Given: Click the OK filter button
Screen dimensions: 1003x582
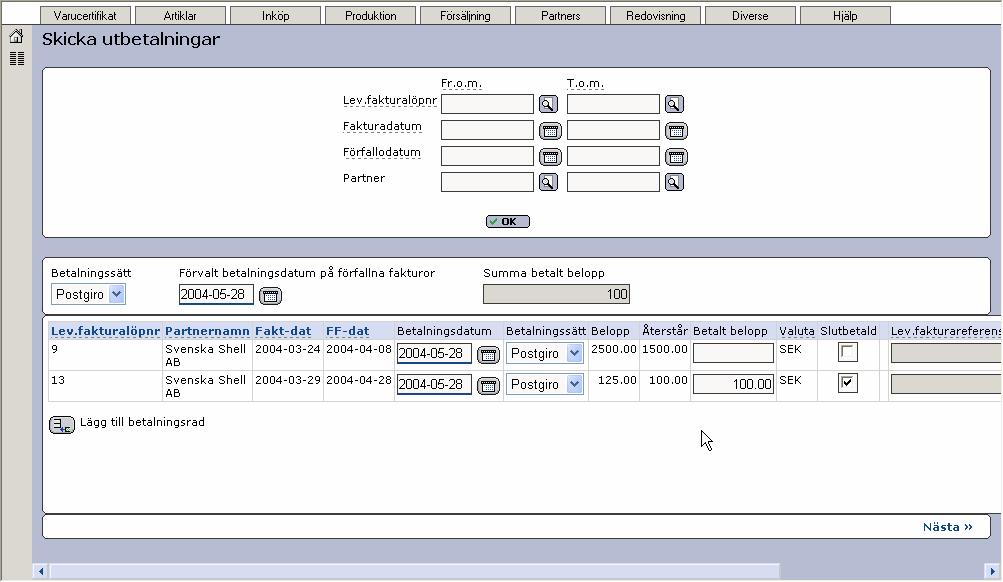Looking at the screenshot, I should coord(508,221).
